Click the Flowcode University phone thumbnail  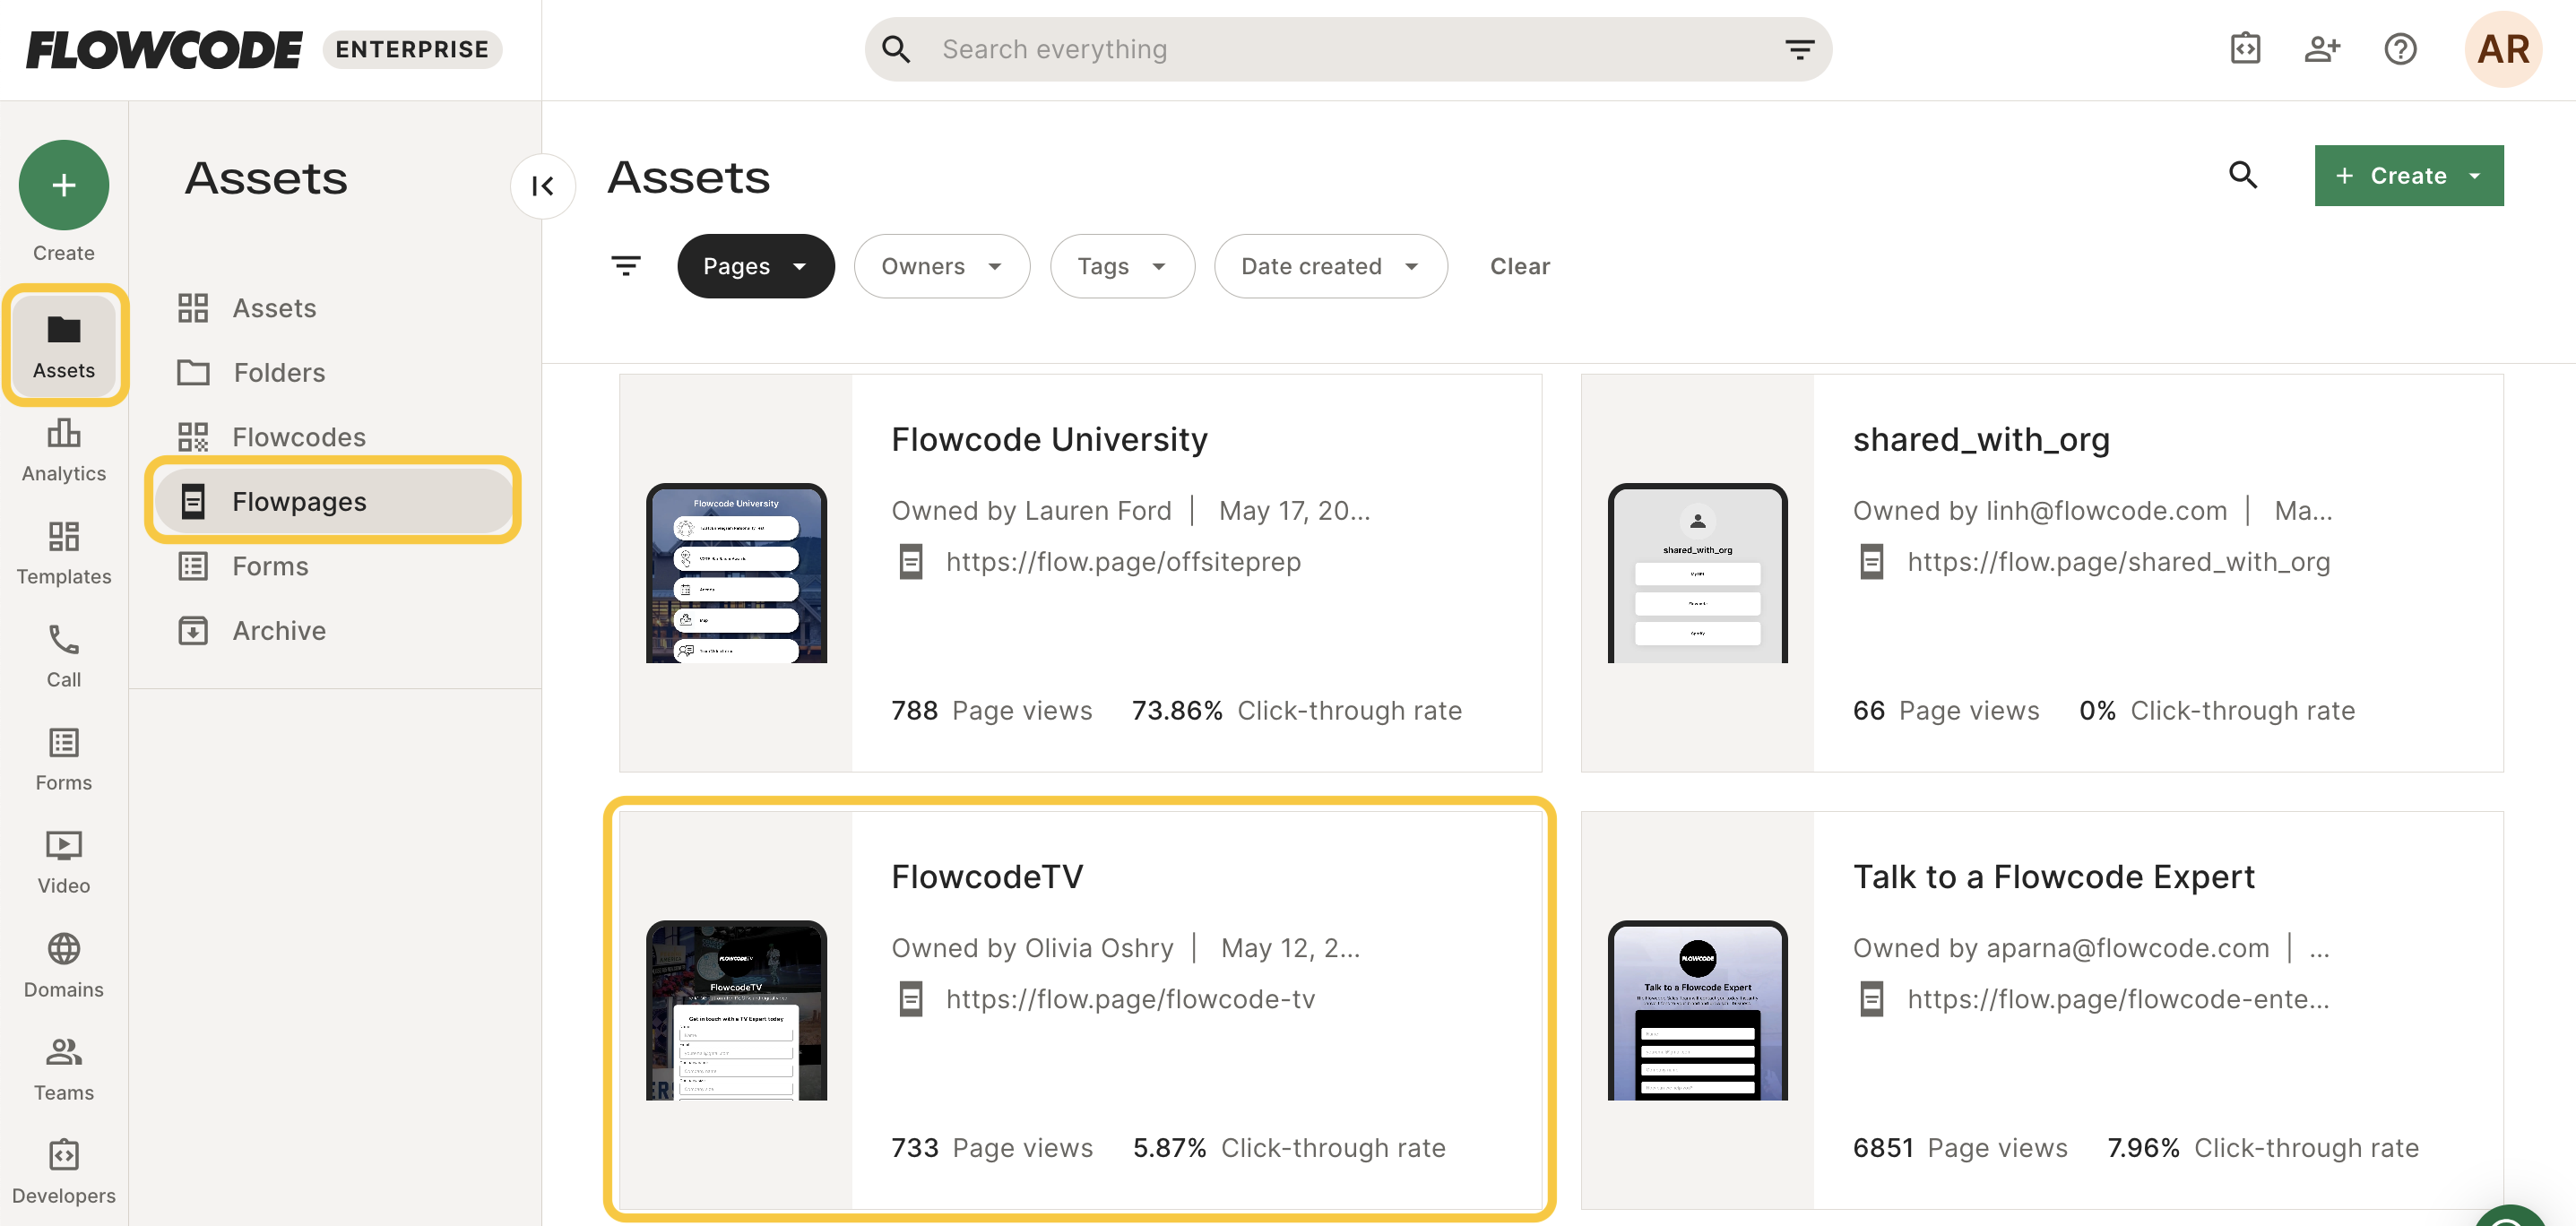(x=736, y=573)
